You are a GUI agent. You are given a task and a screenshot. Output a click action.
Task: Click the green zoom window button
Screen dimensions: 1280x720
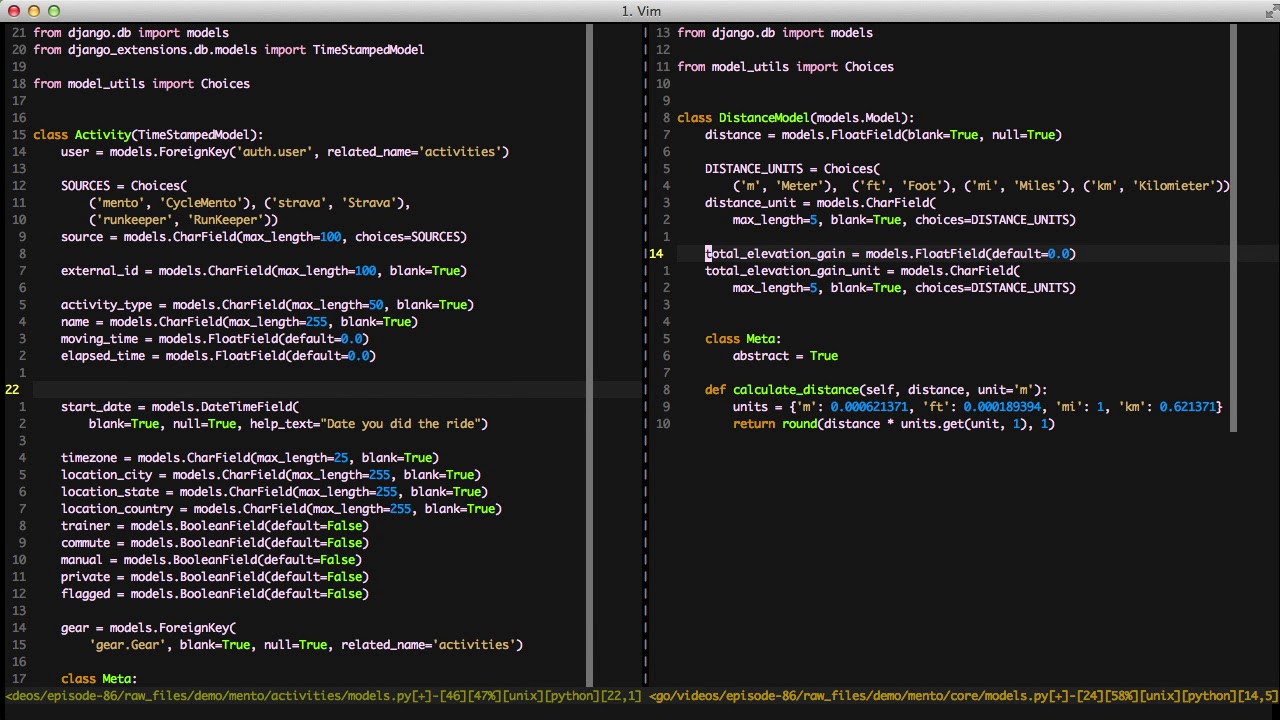click(54, 11)
